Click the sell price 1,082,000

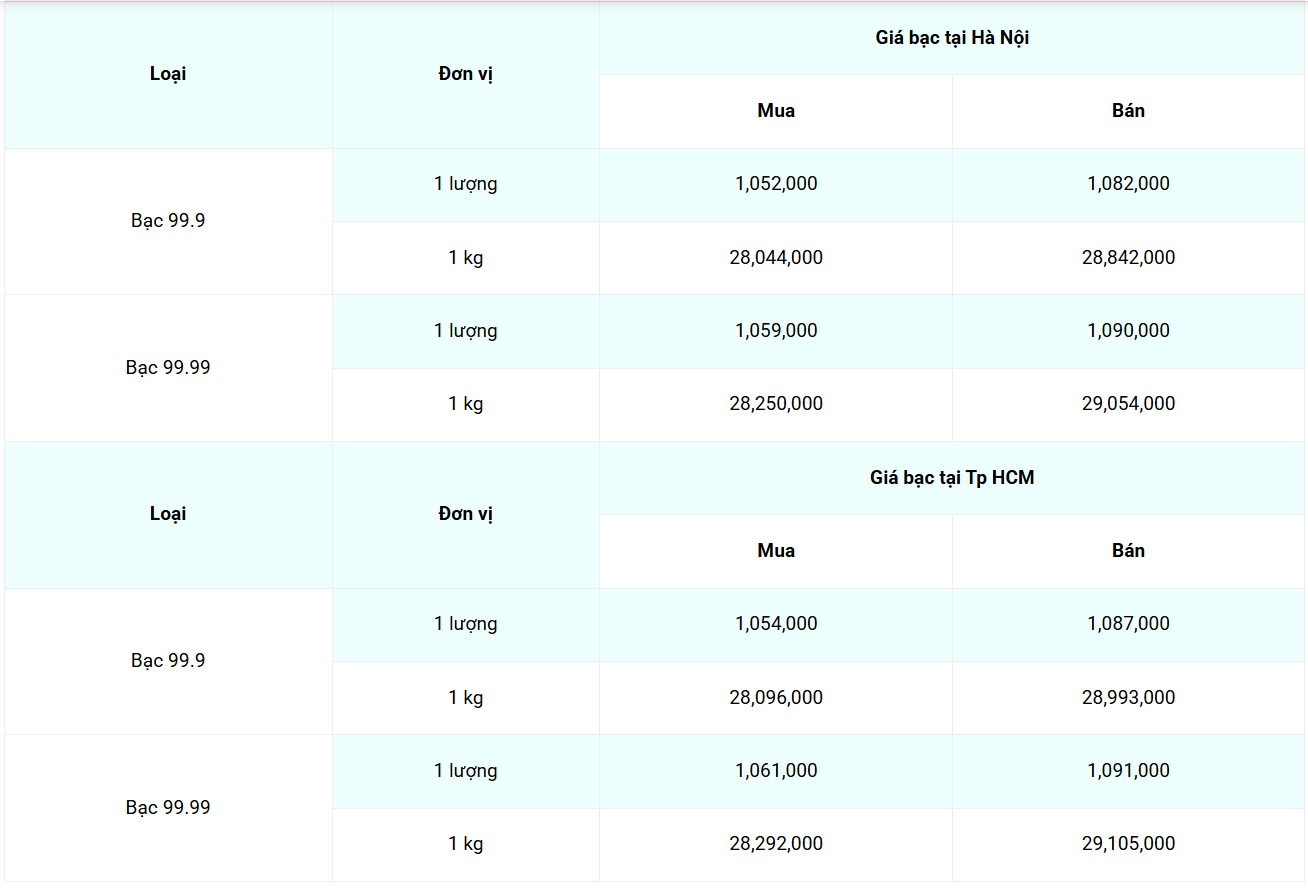[x=1128, y=184]
